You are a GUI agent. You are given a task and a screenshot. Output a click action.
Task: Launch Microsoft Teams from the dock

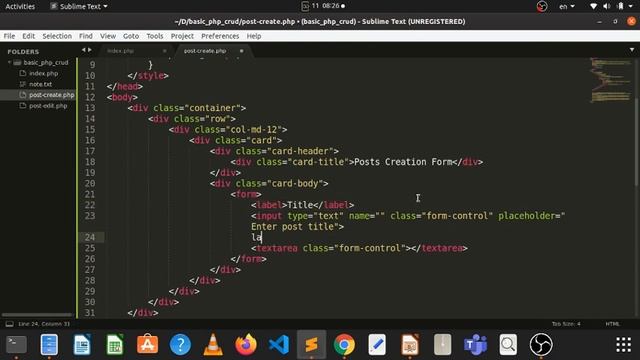[x=475, y=345]
